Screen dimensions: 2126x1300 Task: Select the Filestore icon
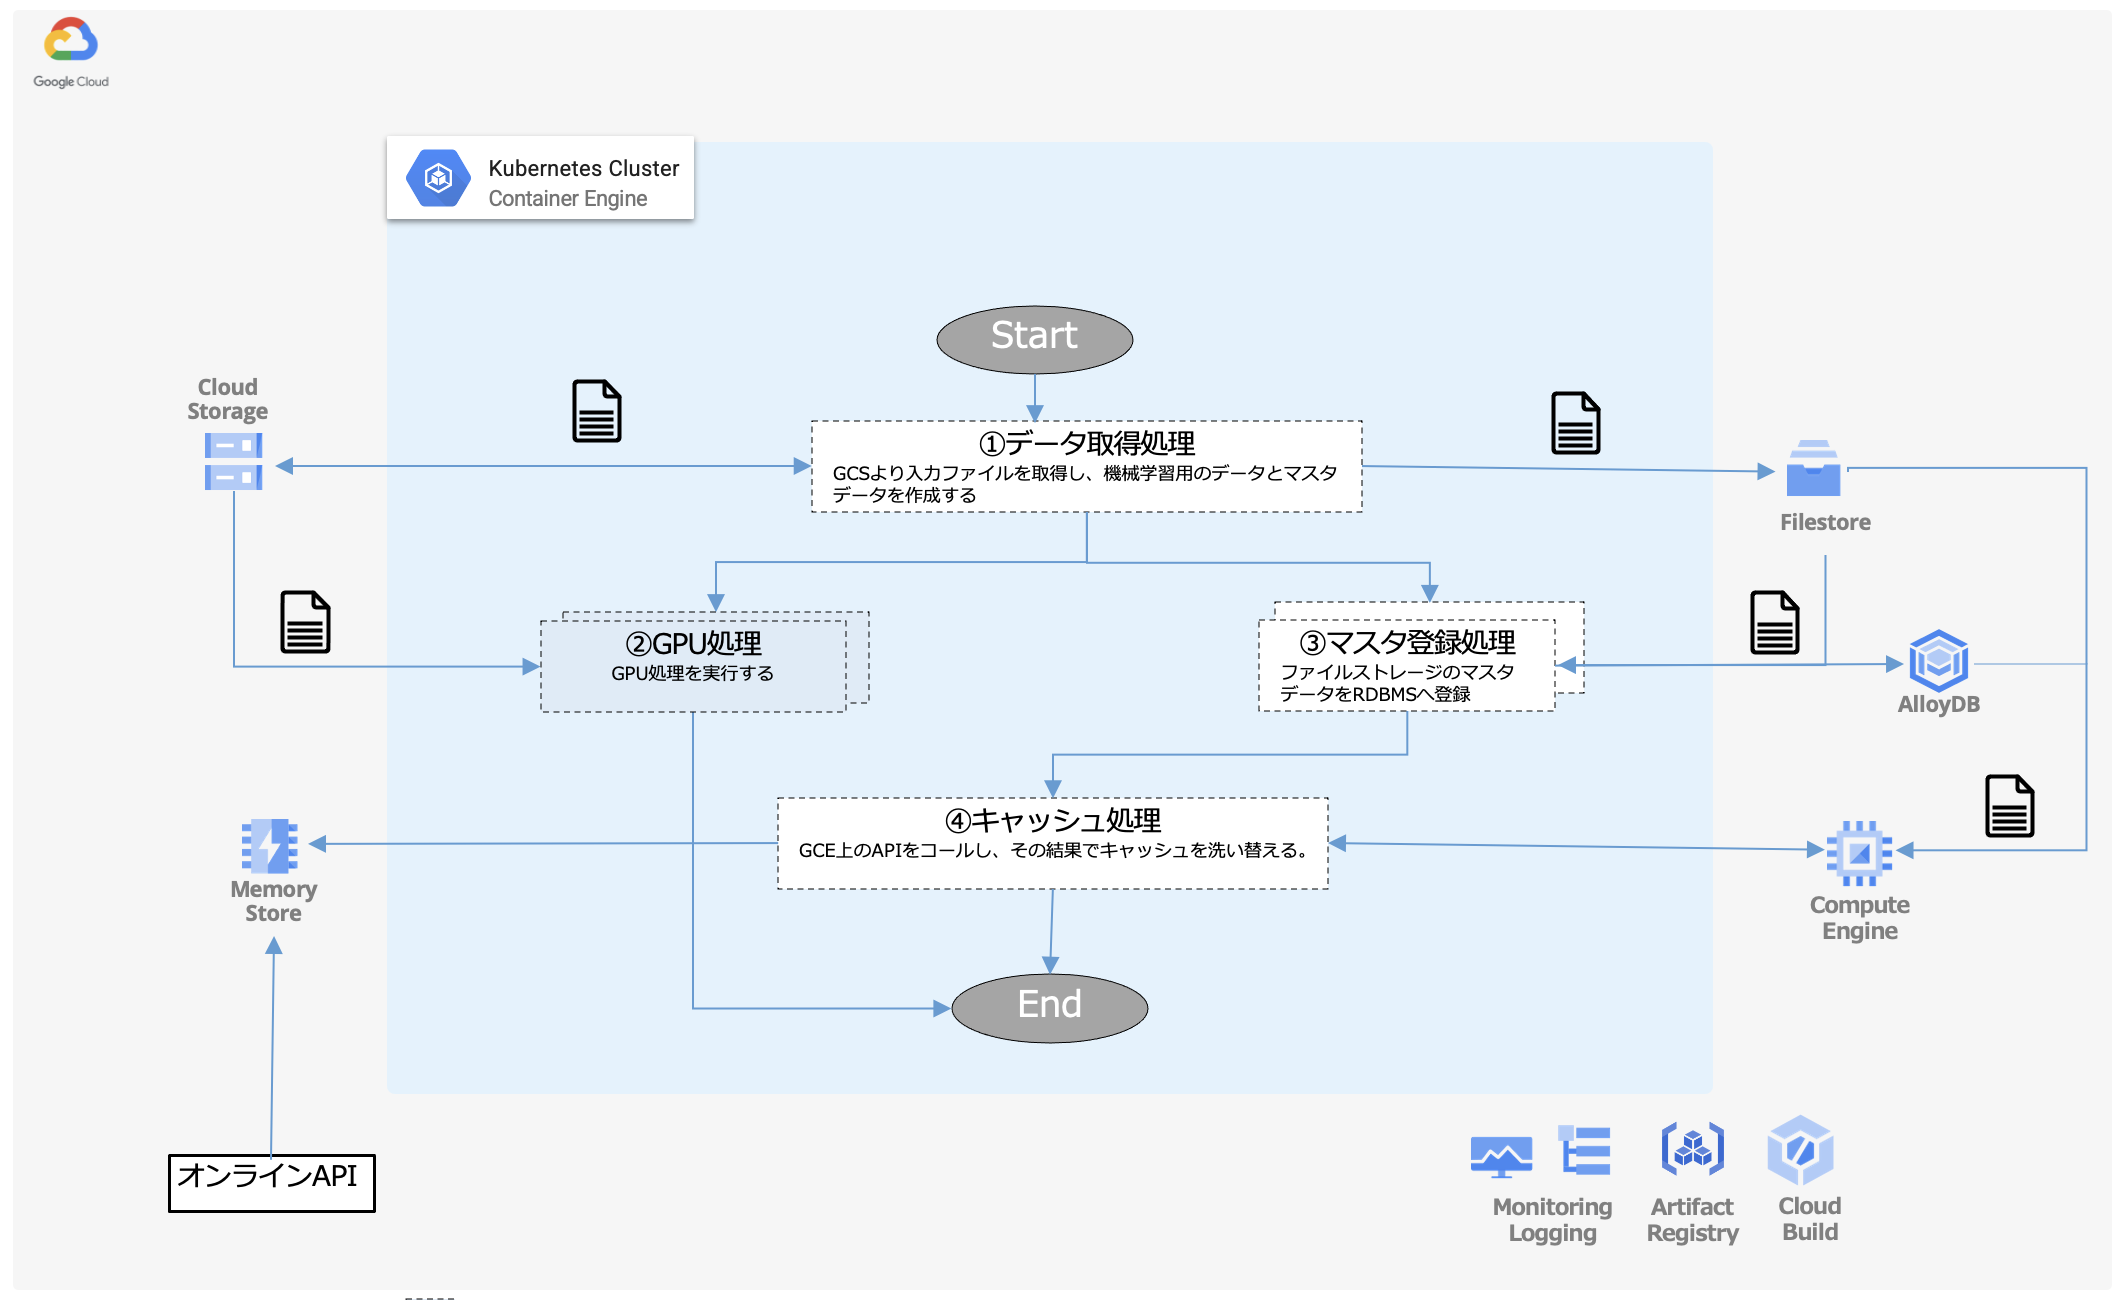point(1813,469)
